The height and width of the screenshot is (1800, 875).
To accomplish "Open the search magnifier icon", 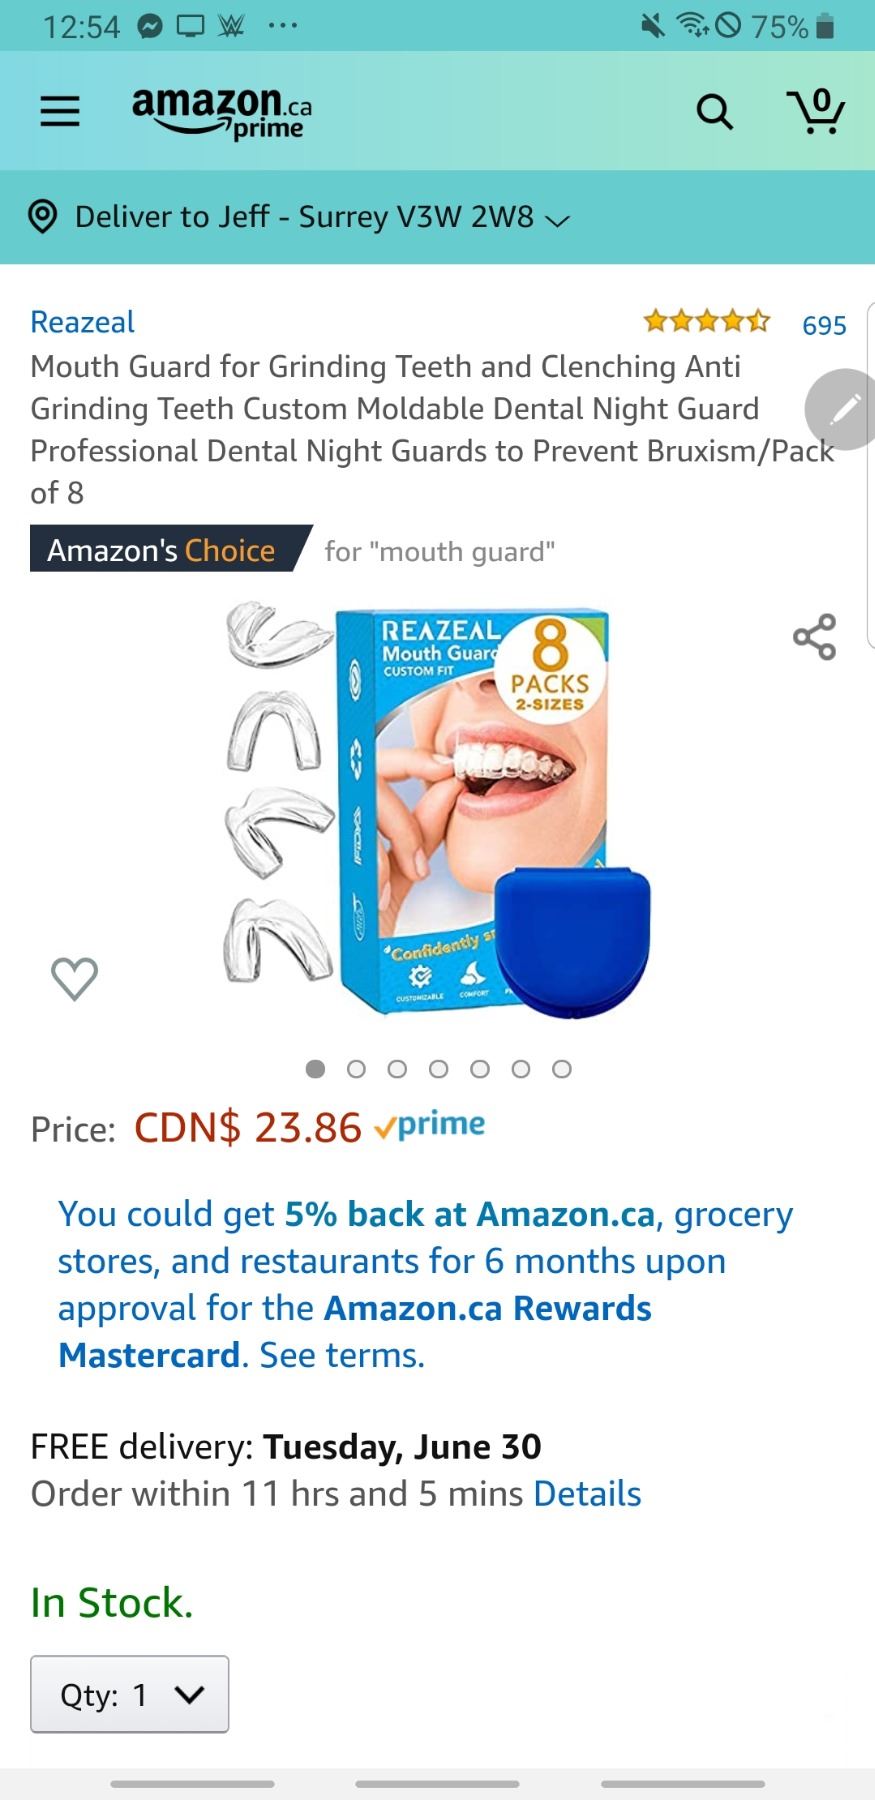I will click(x=714, y=112).
